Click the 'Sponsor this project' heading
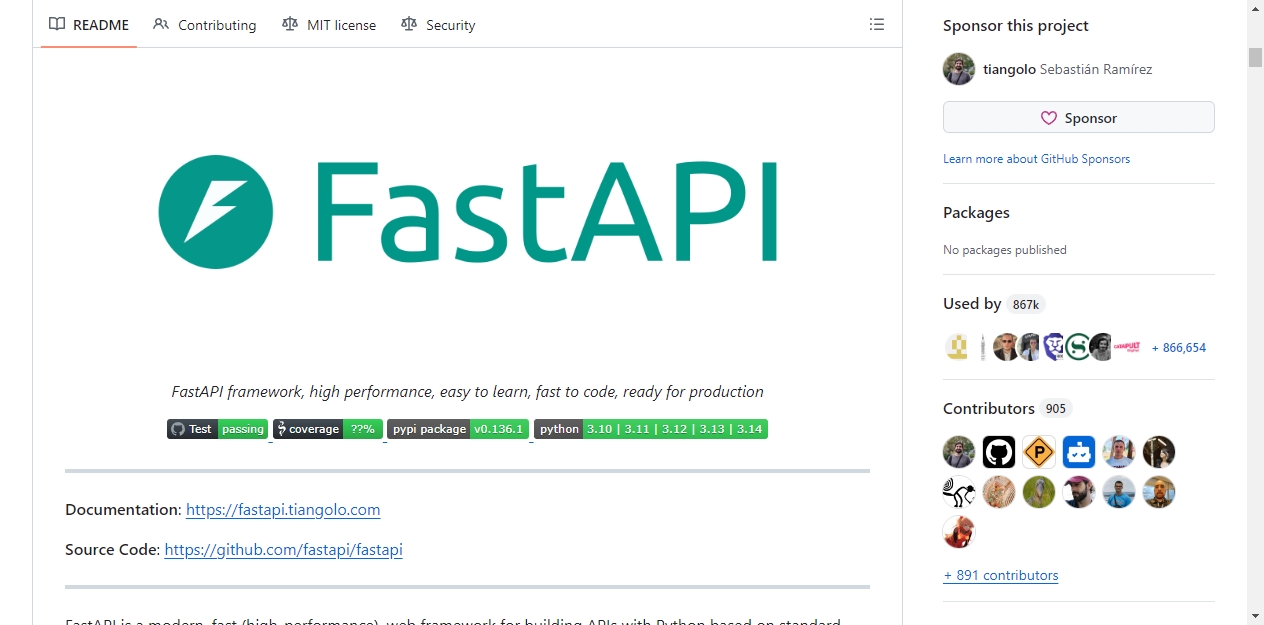The width and height of the screenshot is (1264, 625). pos(1016,25)
